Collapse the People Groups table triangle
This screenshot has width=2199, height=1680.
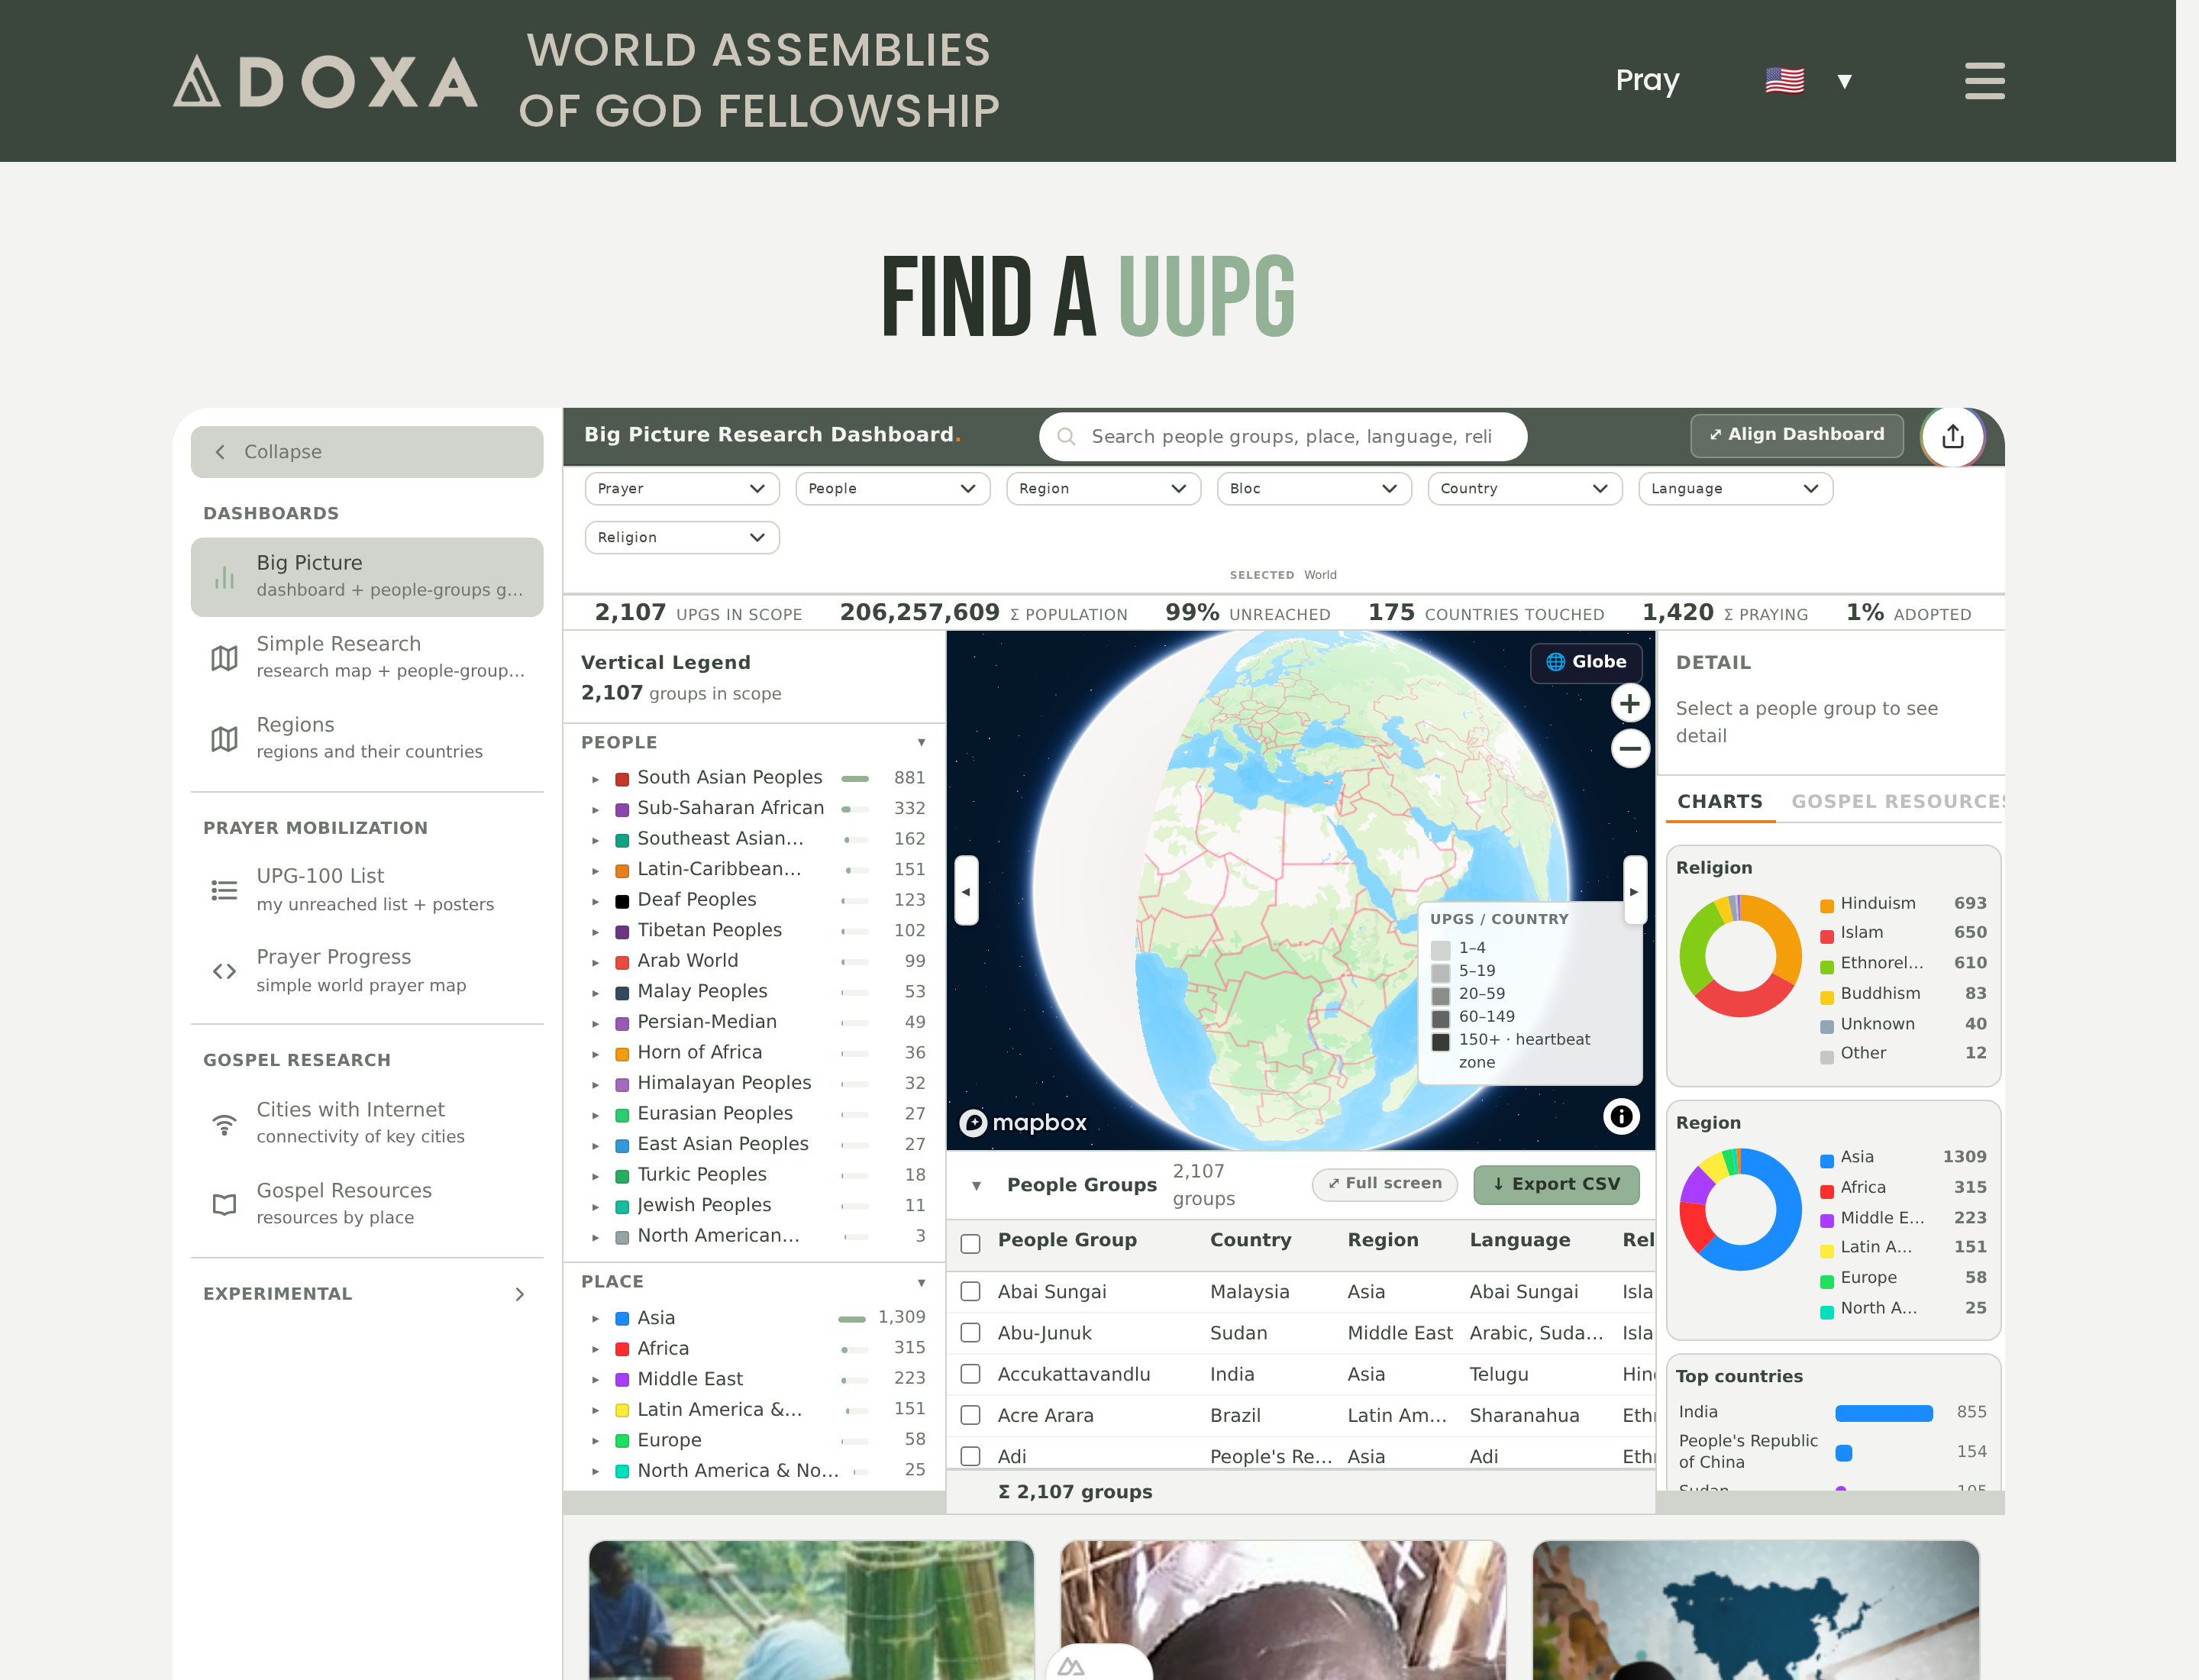coord(976,1185)
